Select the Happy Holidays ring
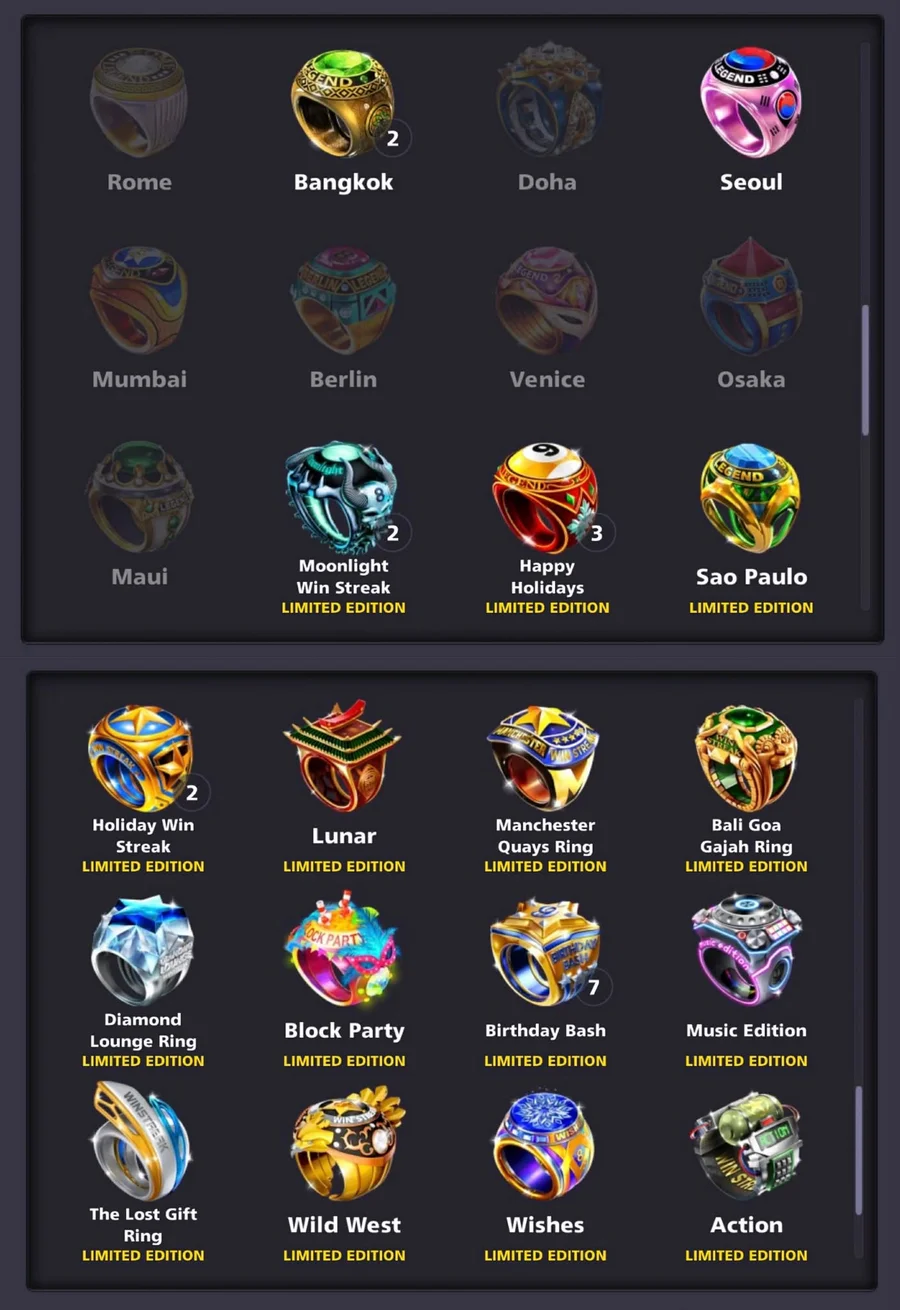 point(547,497)
